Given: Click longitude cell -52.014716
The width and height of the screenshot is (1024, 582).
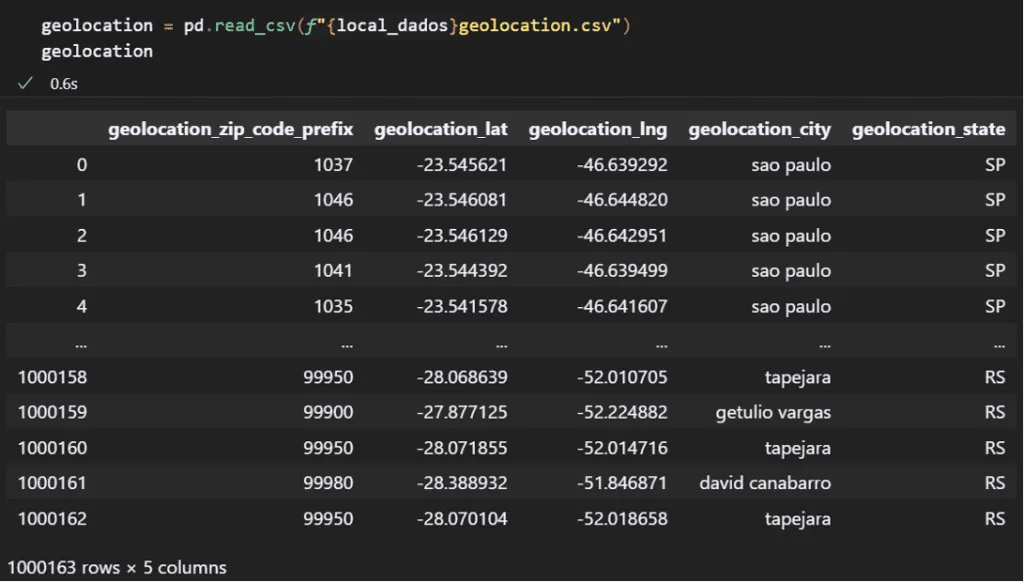Looking at the screenshot, I should 622,448.
